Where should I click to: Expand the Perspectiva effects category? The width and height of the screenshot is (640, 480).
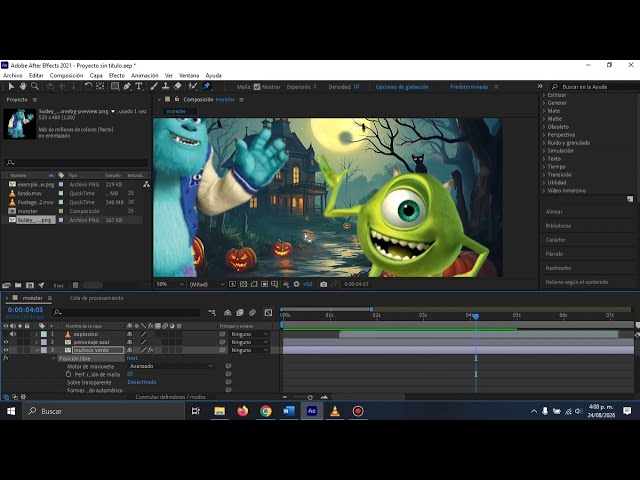[544, 135]
